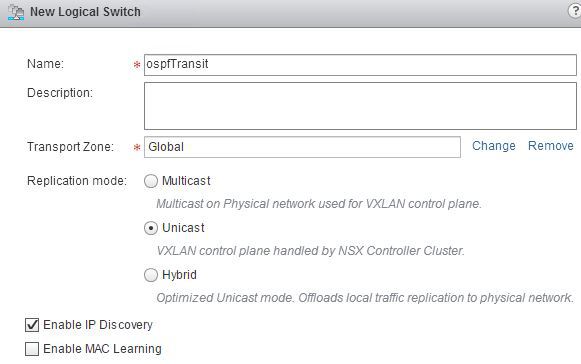Select the Unicast replication mode radio button
This screenshot has width=581, height=364.
[x=151, y=228]
